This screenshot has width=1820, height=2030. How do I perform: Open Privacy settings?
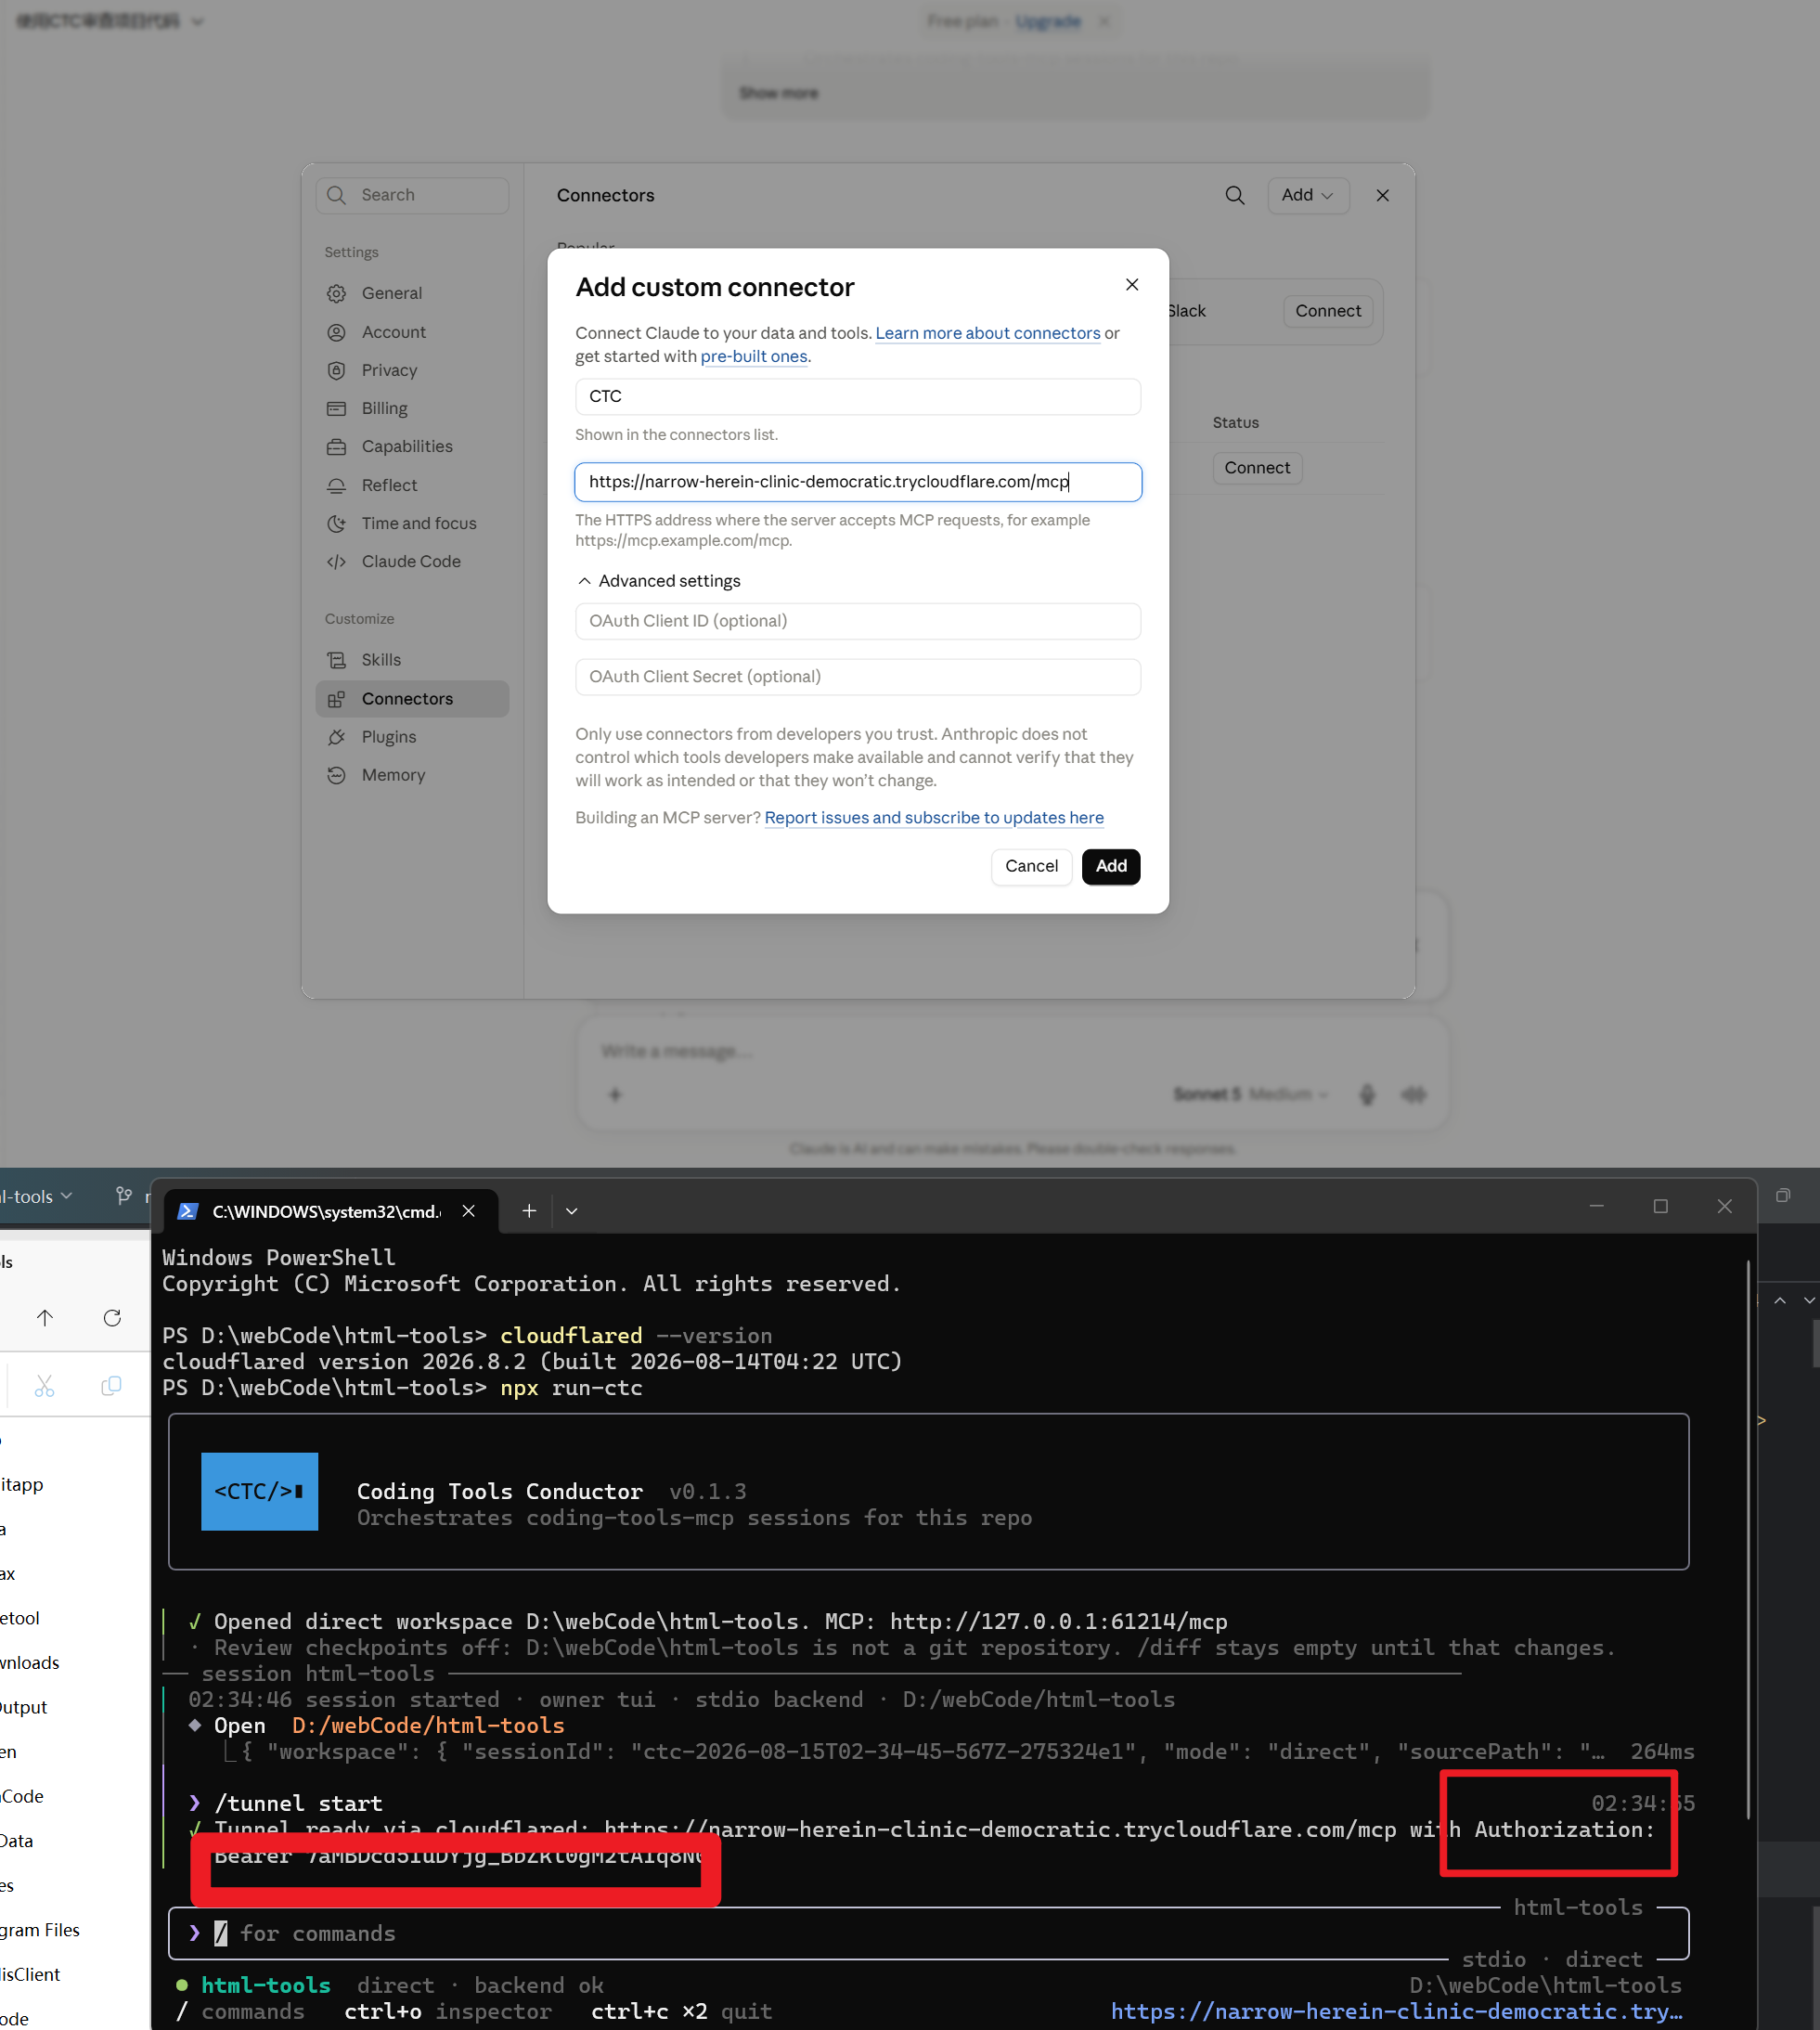coord(412,370)
